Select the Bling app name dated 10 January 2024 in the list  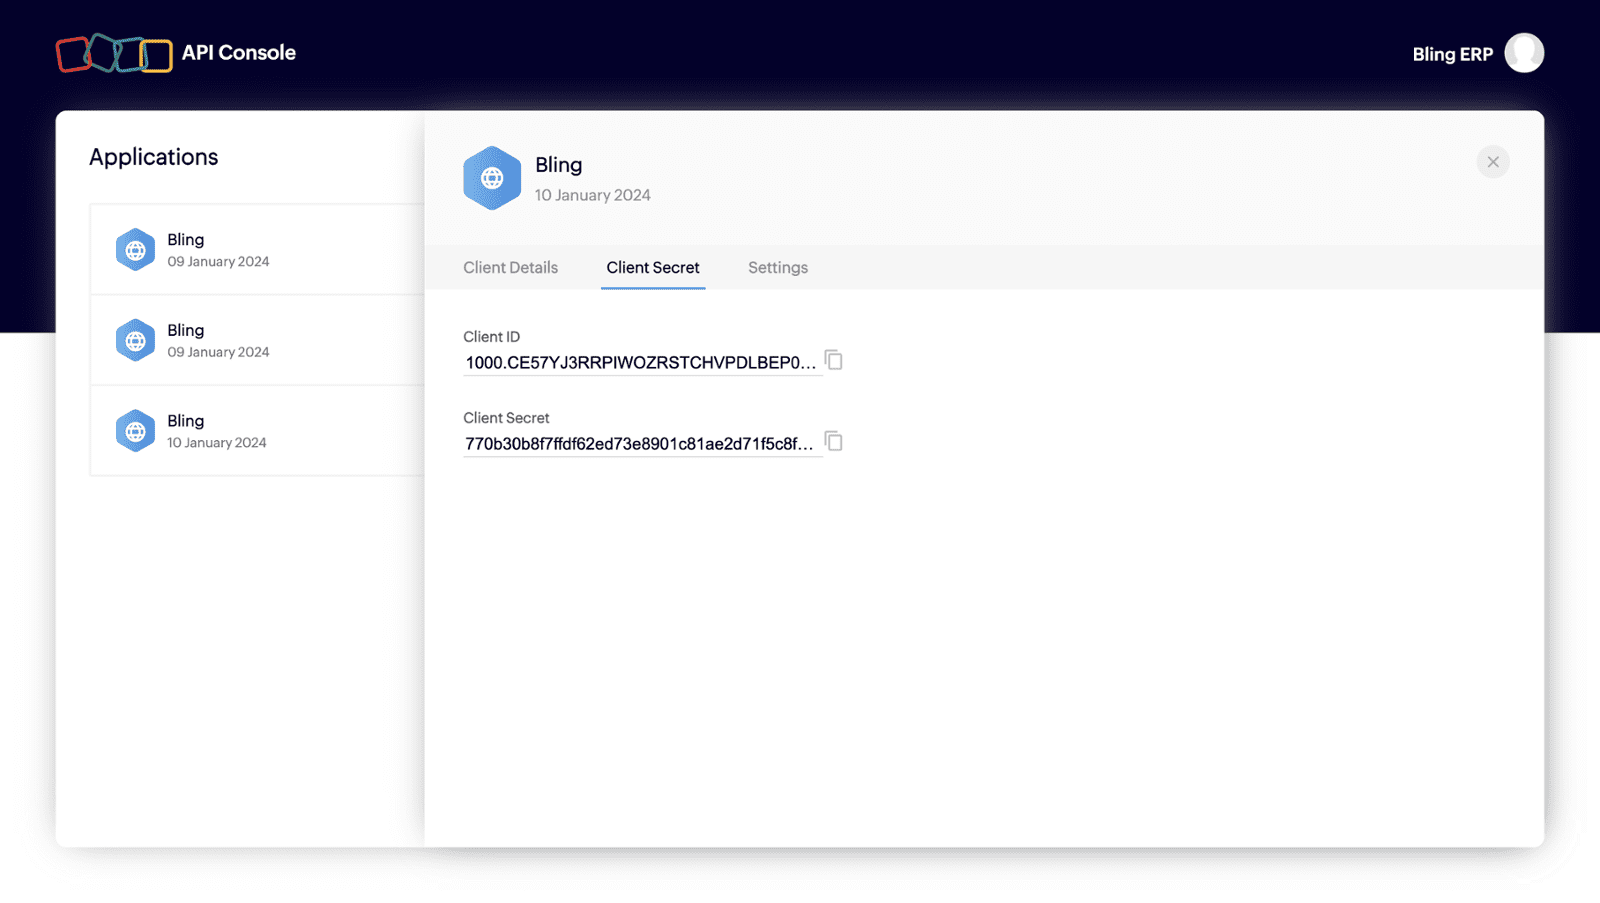pyautogui.click(x=186, y=421)
